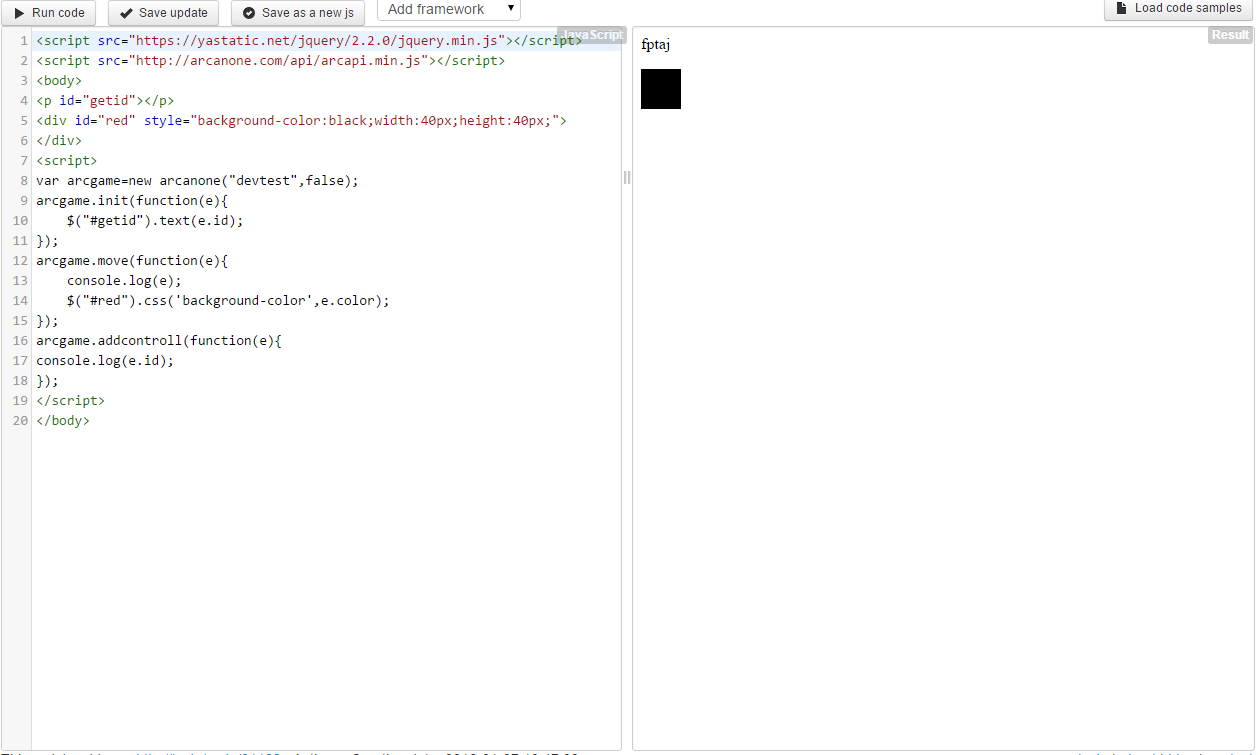This screenshot has height=755, width=1260.
Task: Click the $("#getid").text(e.id); line
Action: click(x=155, y=221)
